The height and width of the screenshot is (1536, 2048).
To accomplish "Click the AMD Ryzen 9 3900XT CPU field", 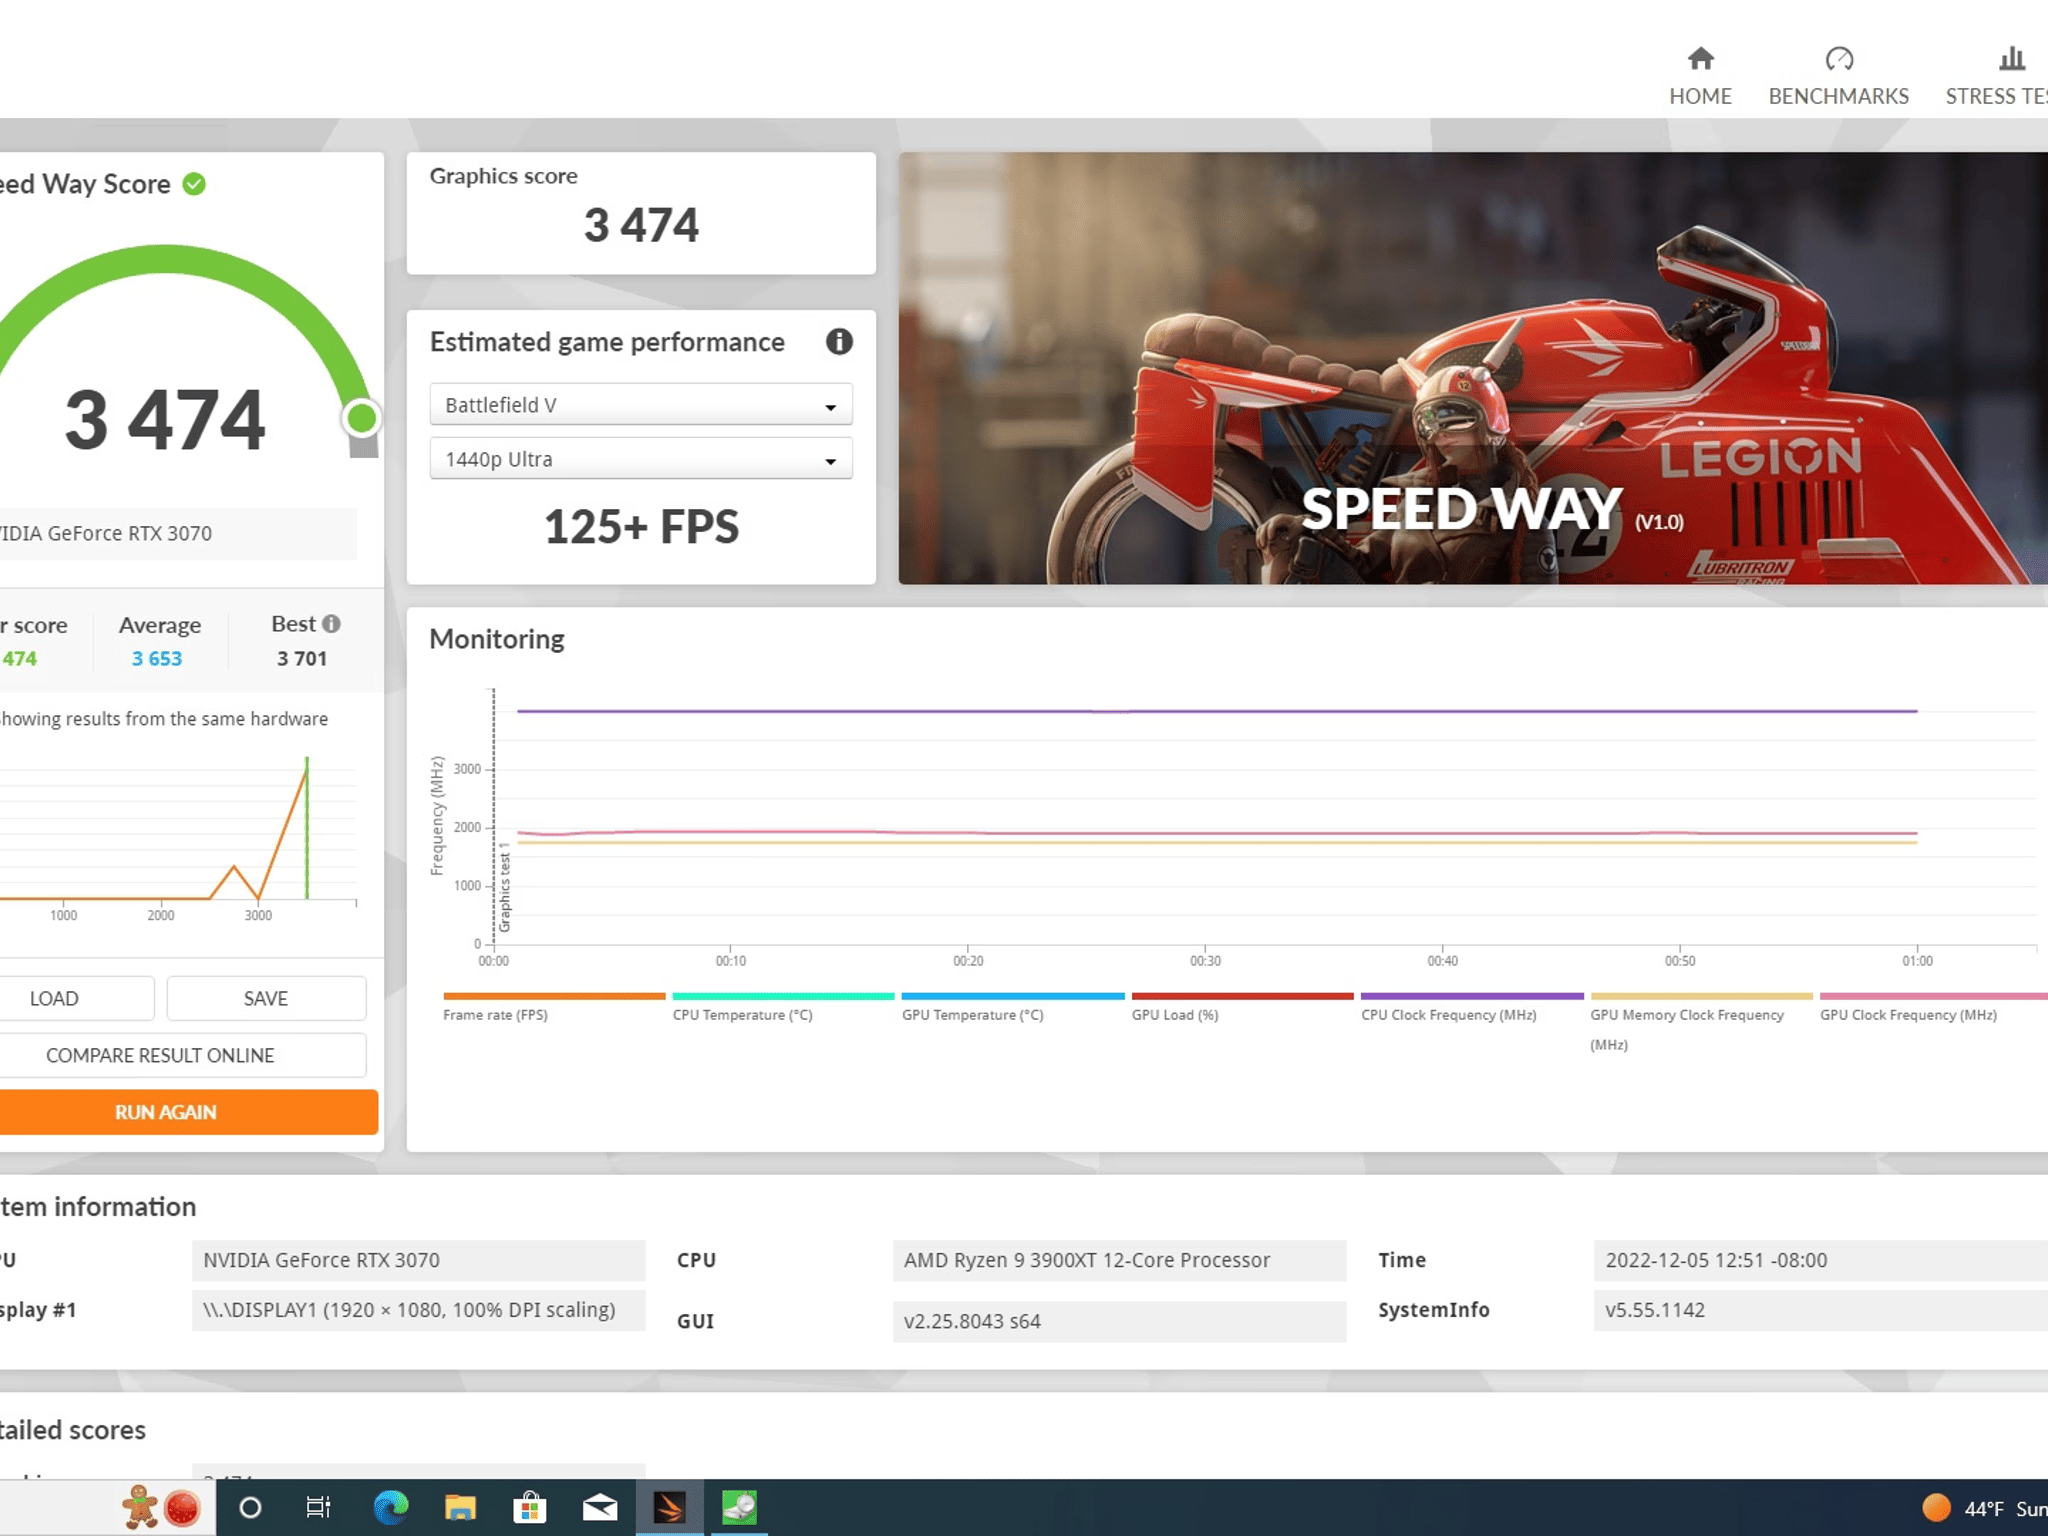I will [x=1119, y=1260].
